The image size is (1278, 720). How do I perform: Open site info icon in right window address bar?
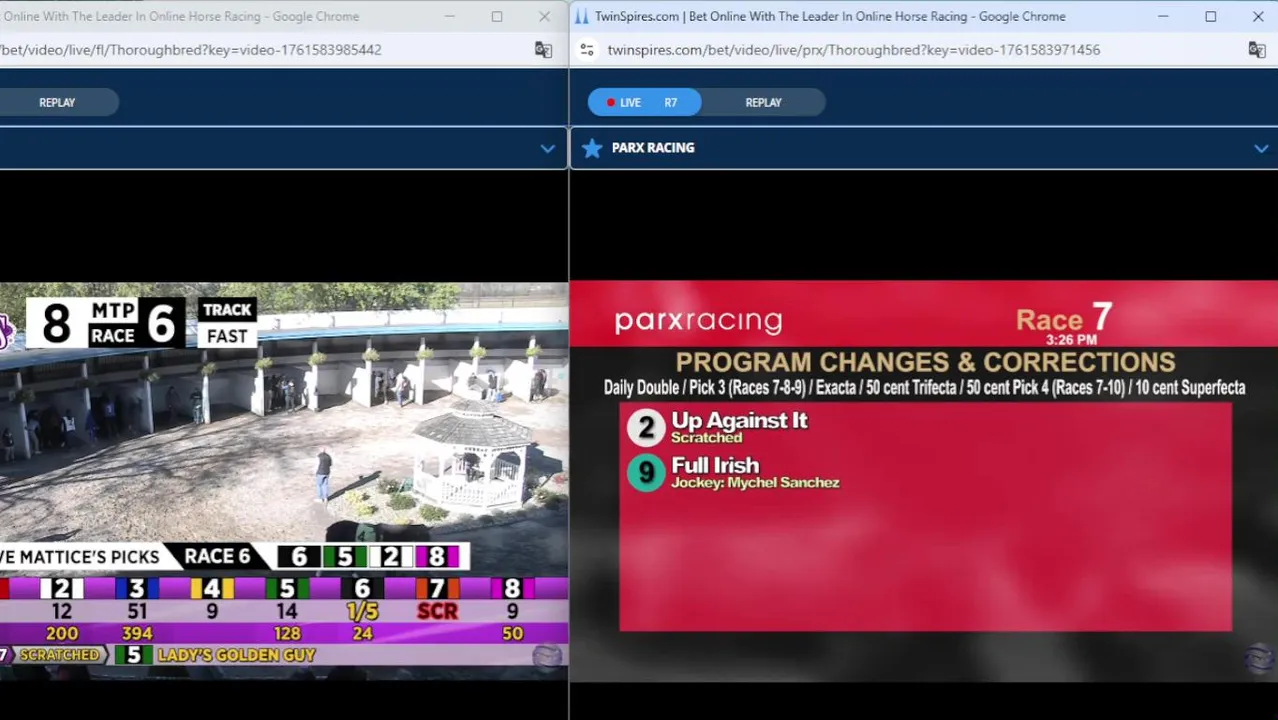click(x=587, y=50)
